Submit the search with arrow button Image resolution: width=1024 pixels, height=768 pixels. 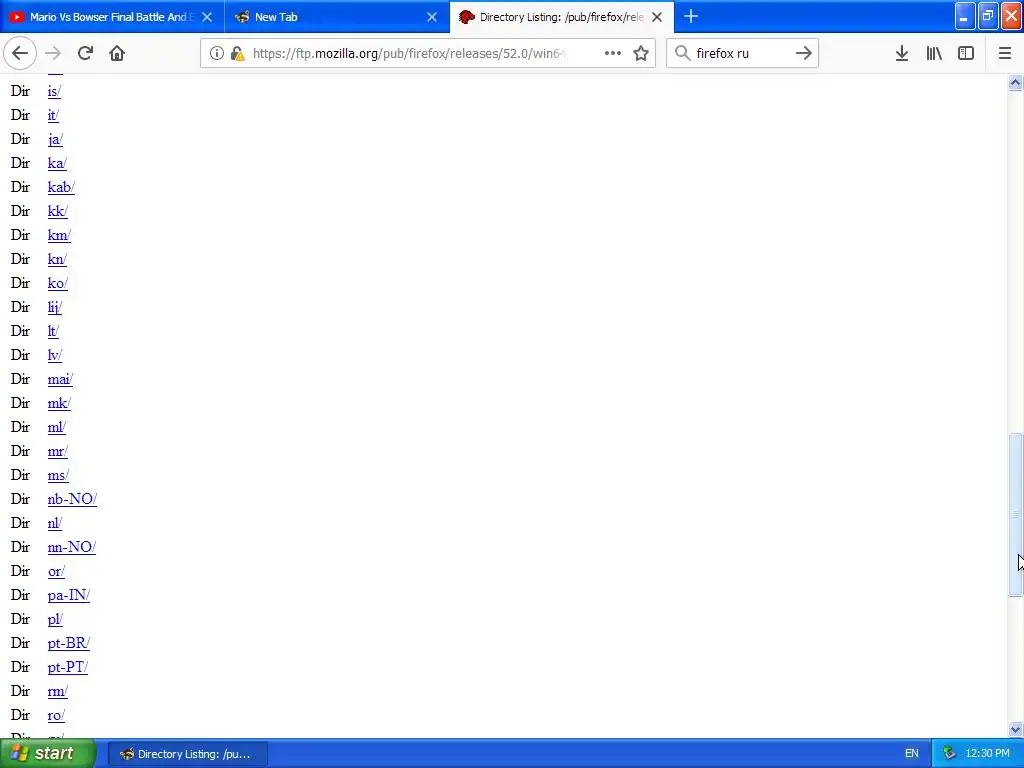coord(804,53)
